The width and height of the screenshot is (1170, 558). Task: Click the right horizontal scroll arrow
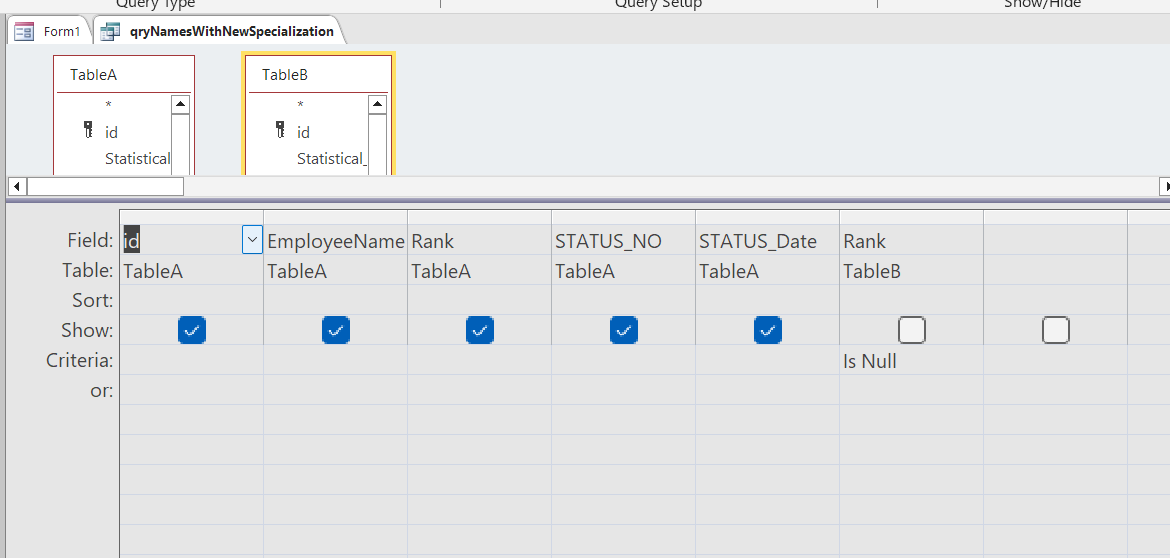[x=1165, y=186]
